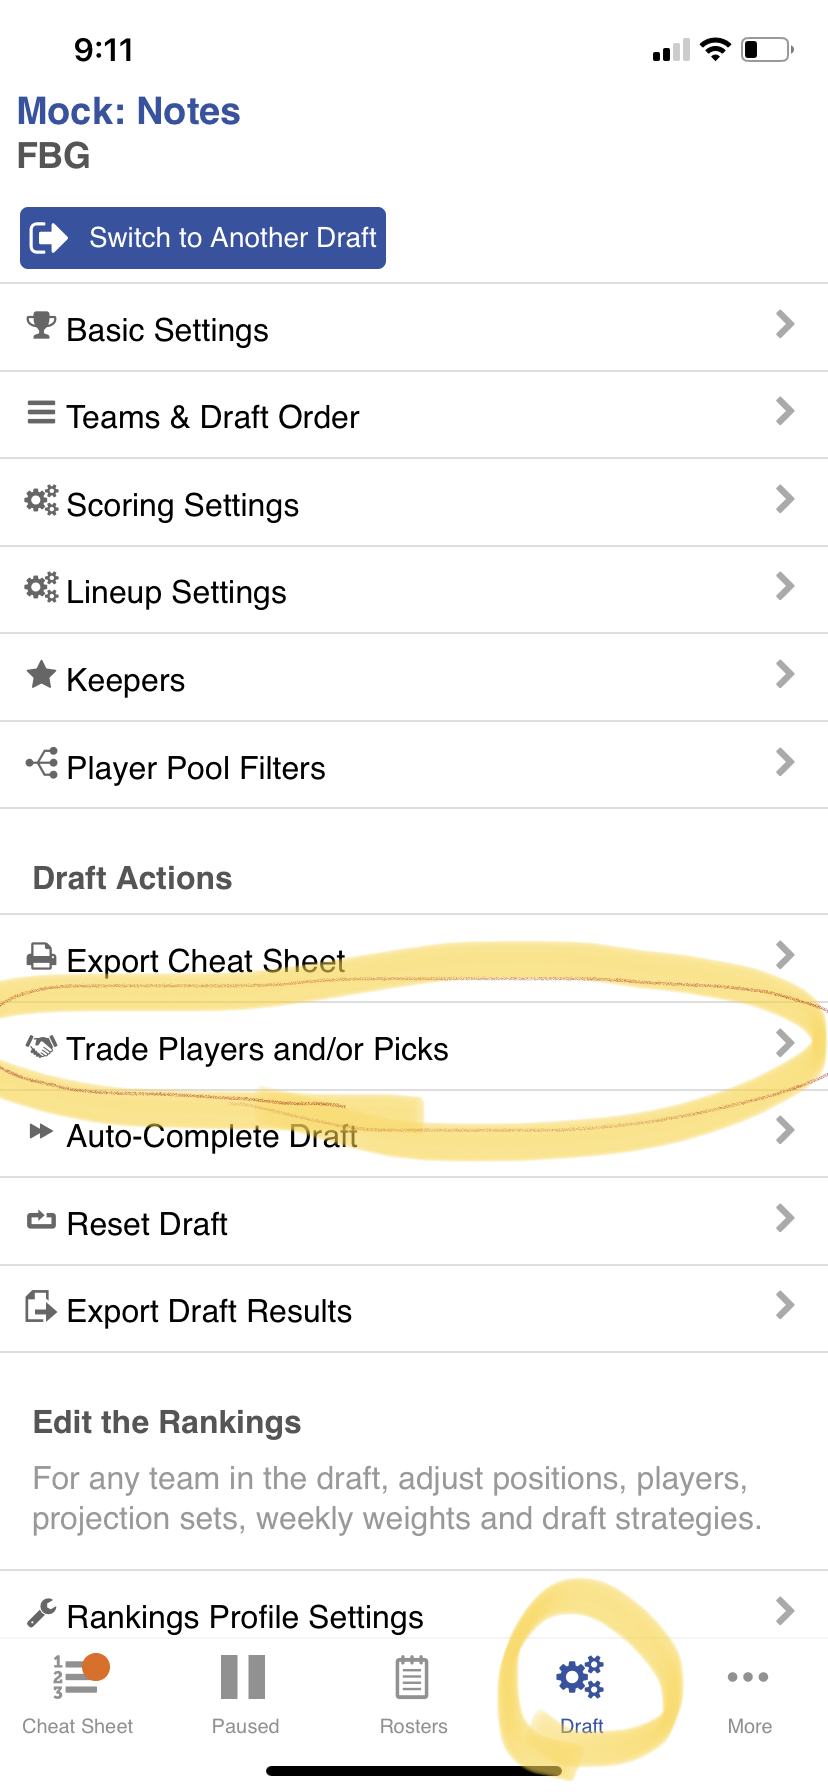This screenshot has height=1792, width=828.
Task: Open the Rosters tab
Action: 413,1693
